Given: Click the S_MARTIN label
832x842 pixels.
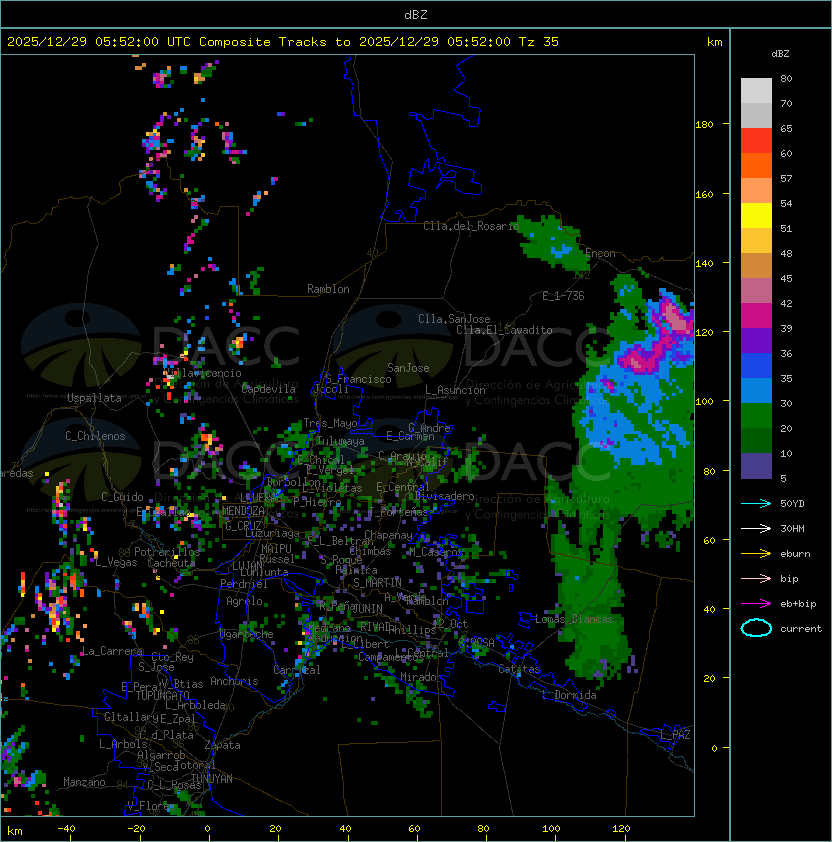Looking at the screenshot, I should tap(377, 583).
